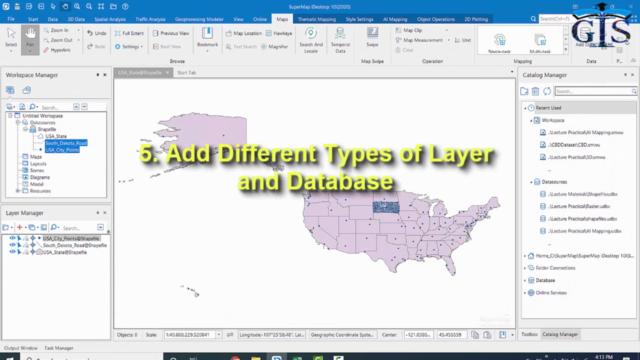
Task: Open the Start Tab document tab
Action: (x=187, y=73)
